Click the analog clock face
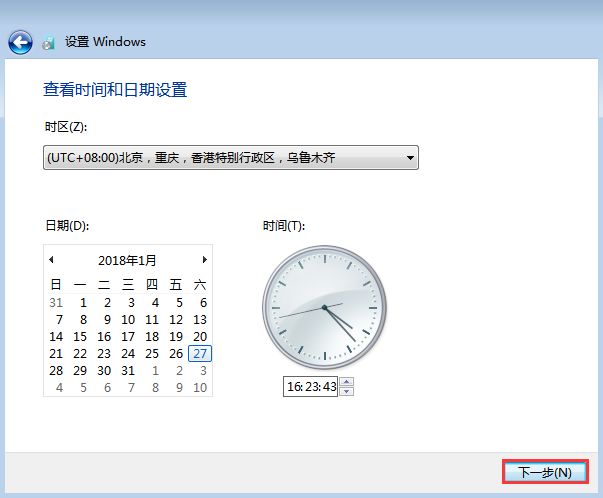This screenshot has width=603, height=498. [325, 308]
